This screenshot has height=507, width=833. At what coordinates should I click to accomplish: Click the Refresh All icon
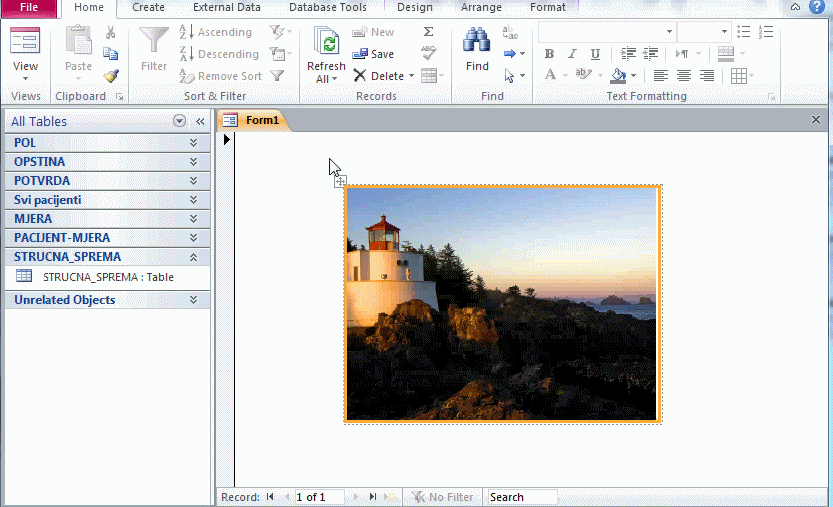click(326, 41)
